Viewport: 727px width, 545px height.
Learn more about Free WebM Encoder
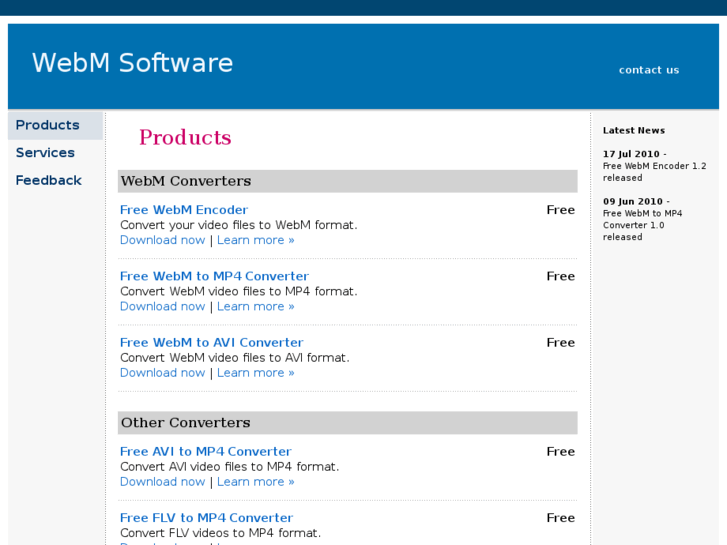coord(255,240)
